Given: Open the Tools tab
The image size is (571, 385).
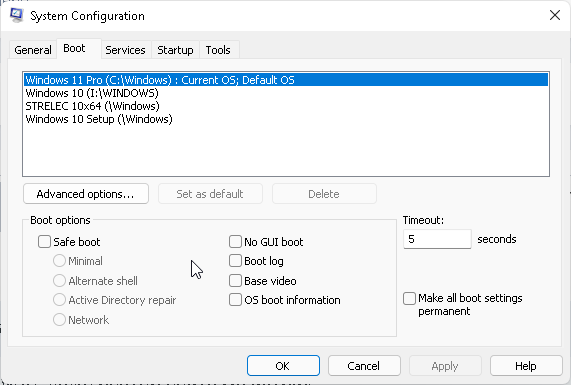Looking at the screenshot, I should [218, 50].
